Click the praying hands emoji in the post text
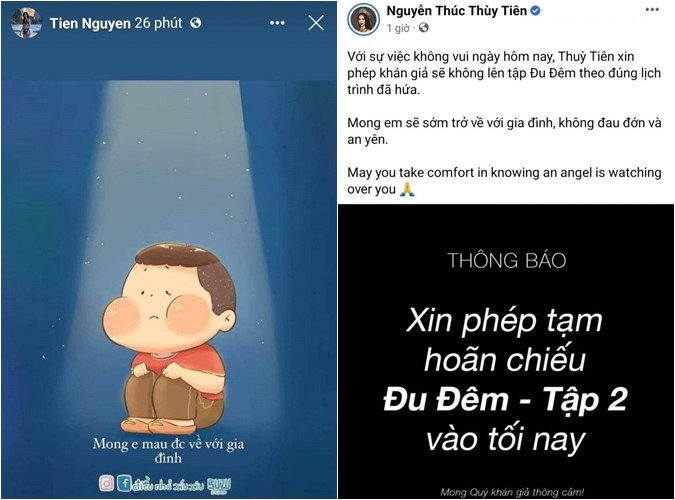 (407, 189)
